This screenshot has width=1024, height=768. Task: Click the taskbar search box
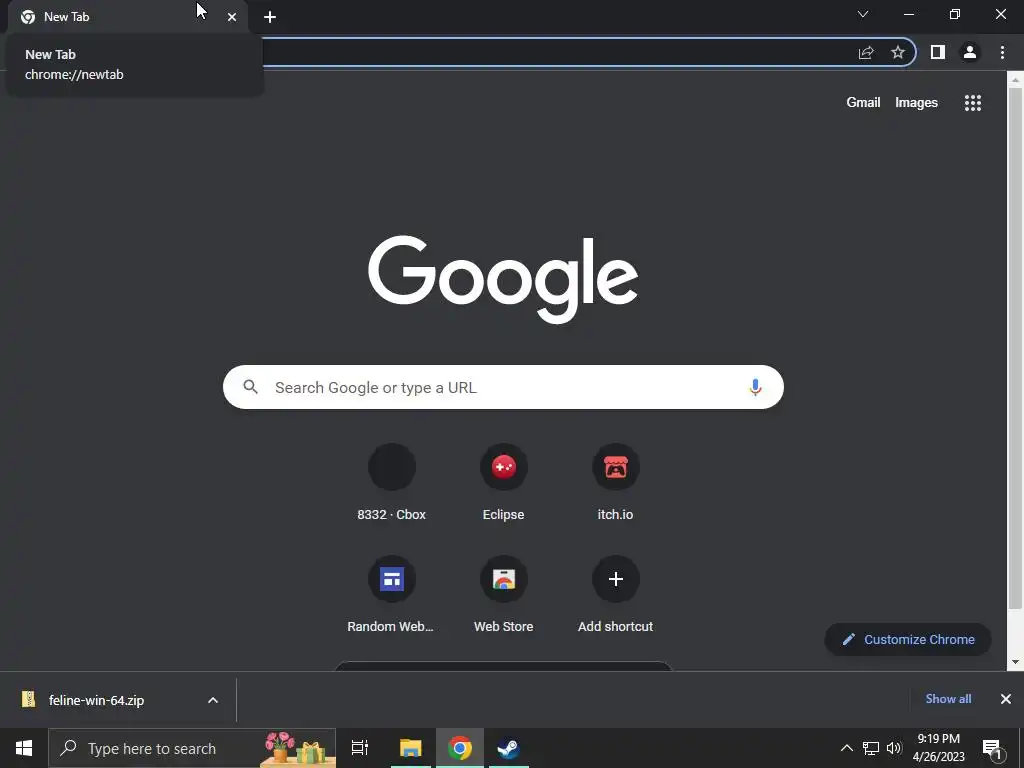pyautogui.click(x=192, y=748)
